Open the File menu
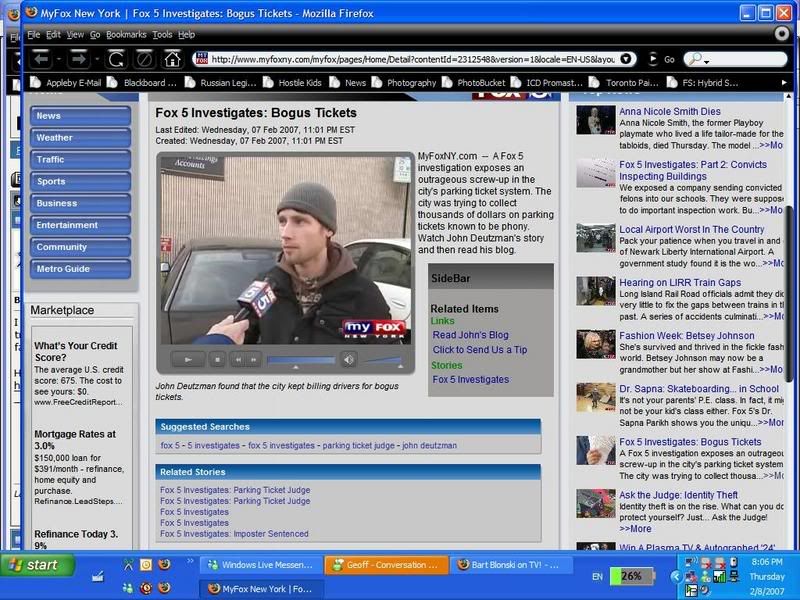This screenshot has height=600, width=800. tap(34, 35)
